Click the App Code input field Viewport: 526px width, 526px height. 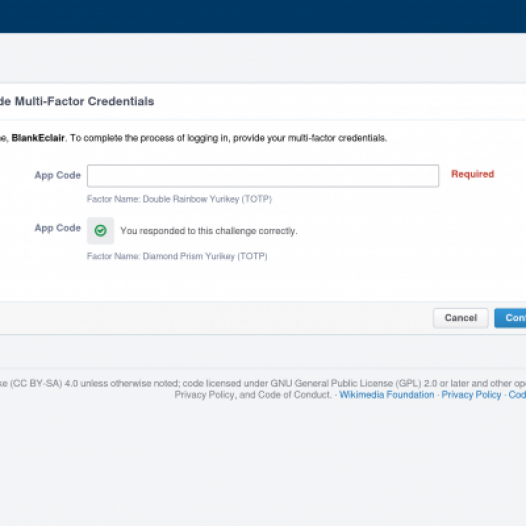coord(263,176)
